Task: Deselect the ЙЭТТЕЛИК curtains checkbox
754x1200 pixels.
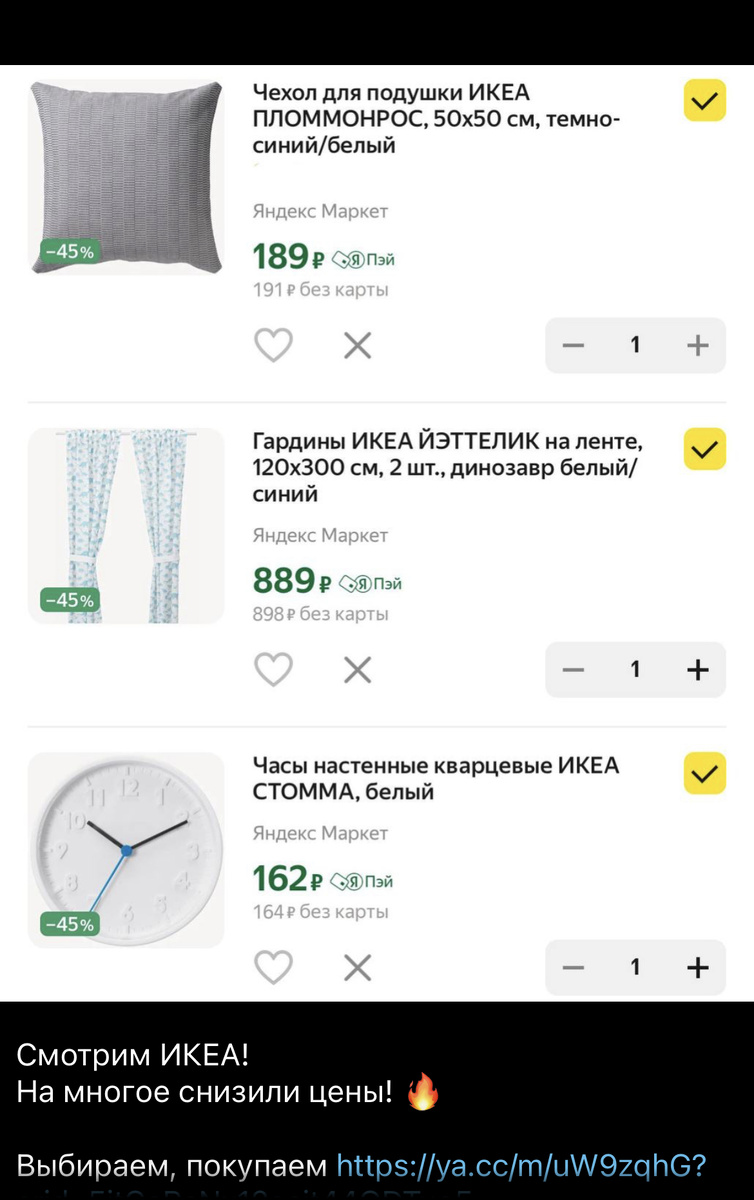Action: (704, 449)
